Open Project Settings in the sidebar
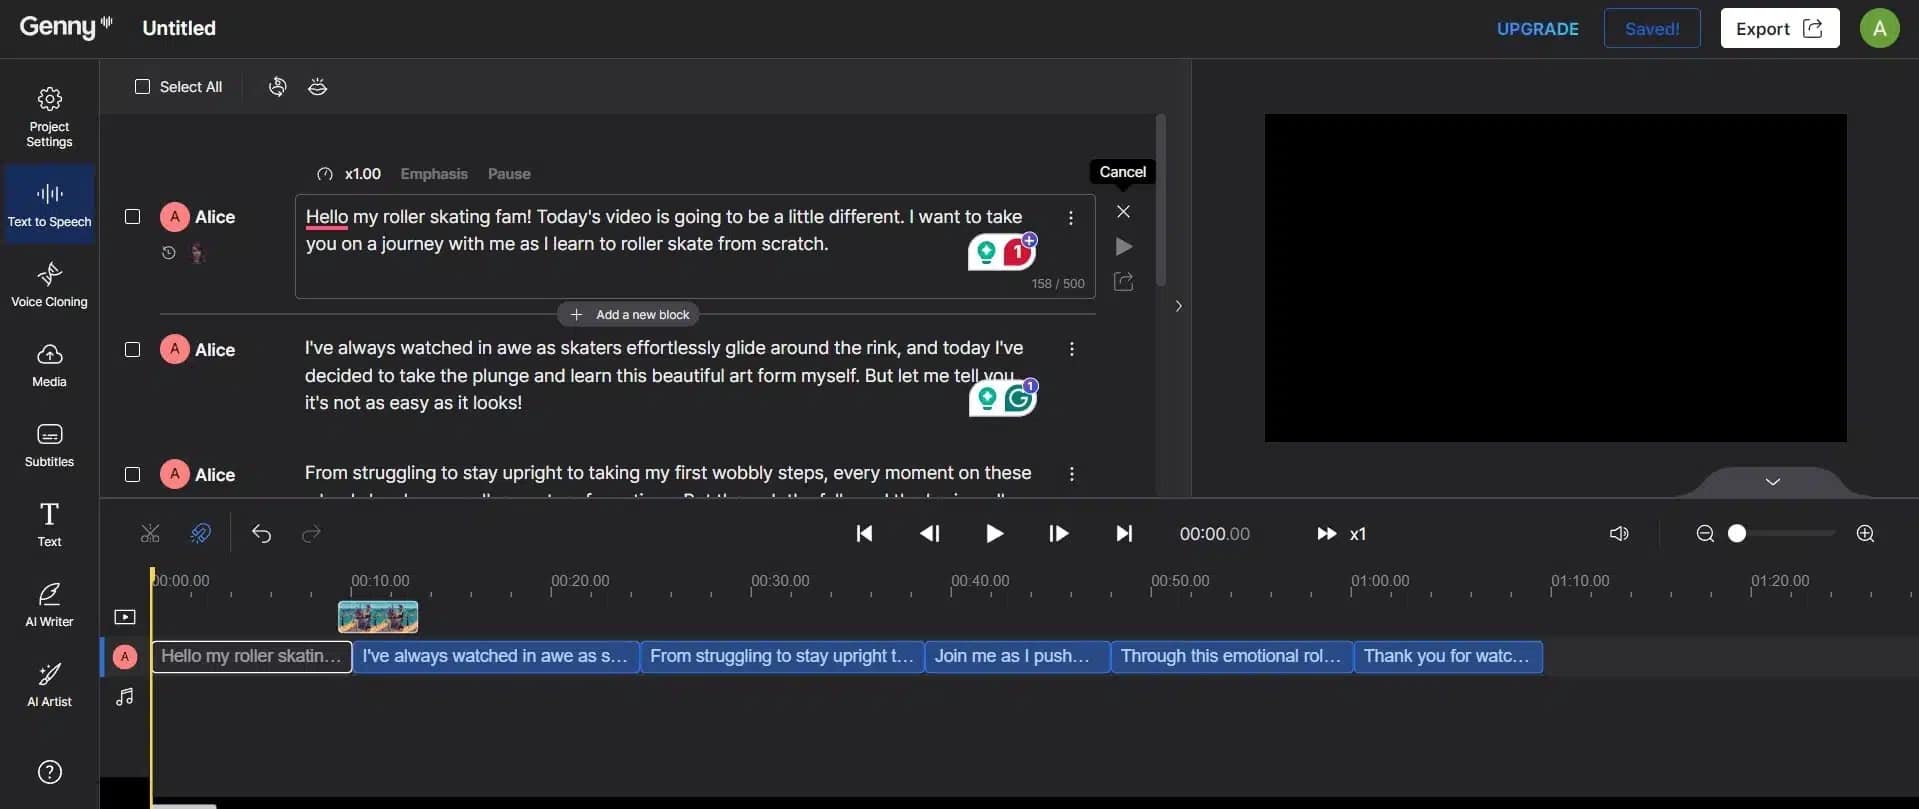Image resolution: width=1919 pixels, height=809 pixels. coord(49,117)
